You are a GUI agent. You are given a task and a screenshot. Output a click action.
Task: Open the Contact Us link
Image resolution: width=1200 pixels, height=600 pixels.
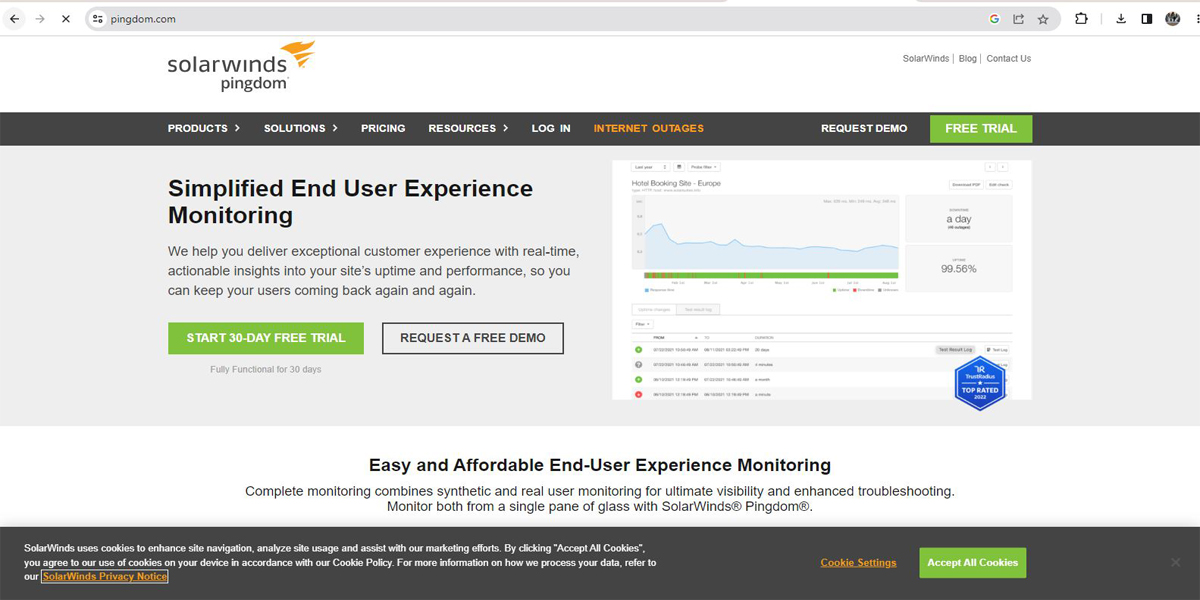pyautogui.click(x=1008, y=58)
